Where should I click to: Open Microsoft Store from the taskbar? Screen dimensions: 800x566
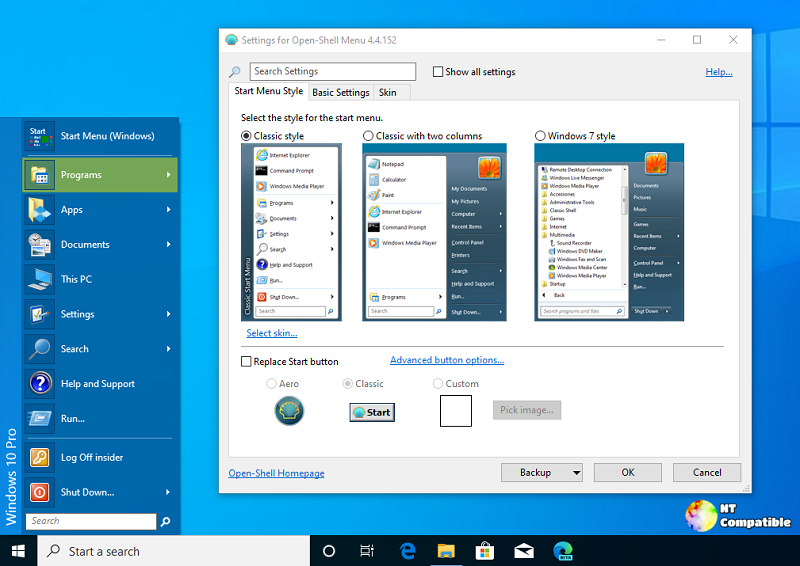[485, 551]
